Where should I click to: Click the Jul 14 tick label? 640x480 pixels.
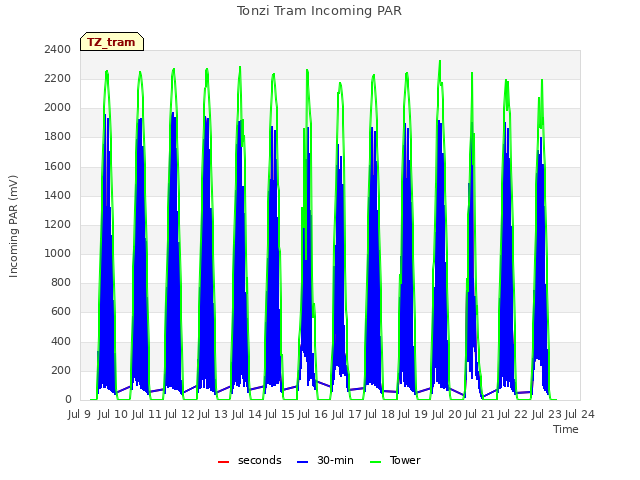(x=246, y=415)
